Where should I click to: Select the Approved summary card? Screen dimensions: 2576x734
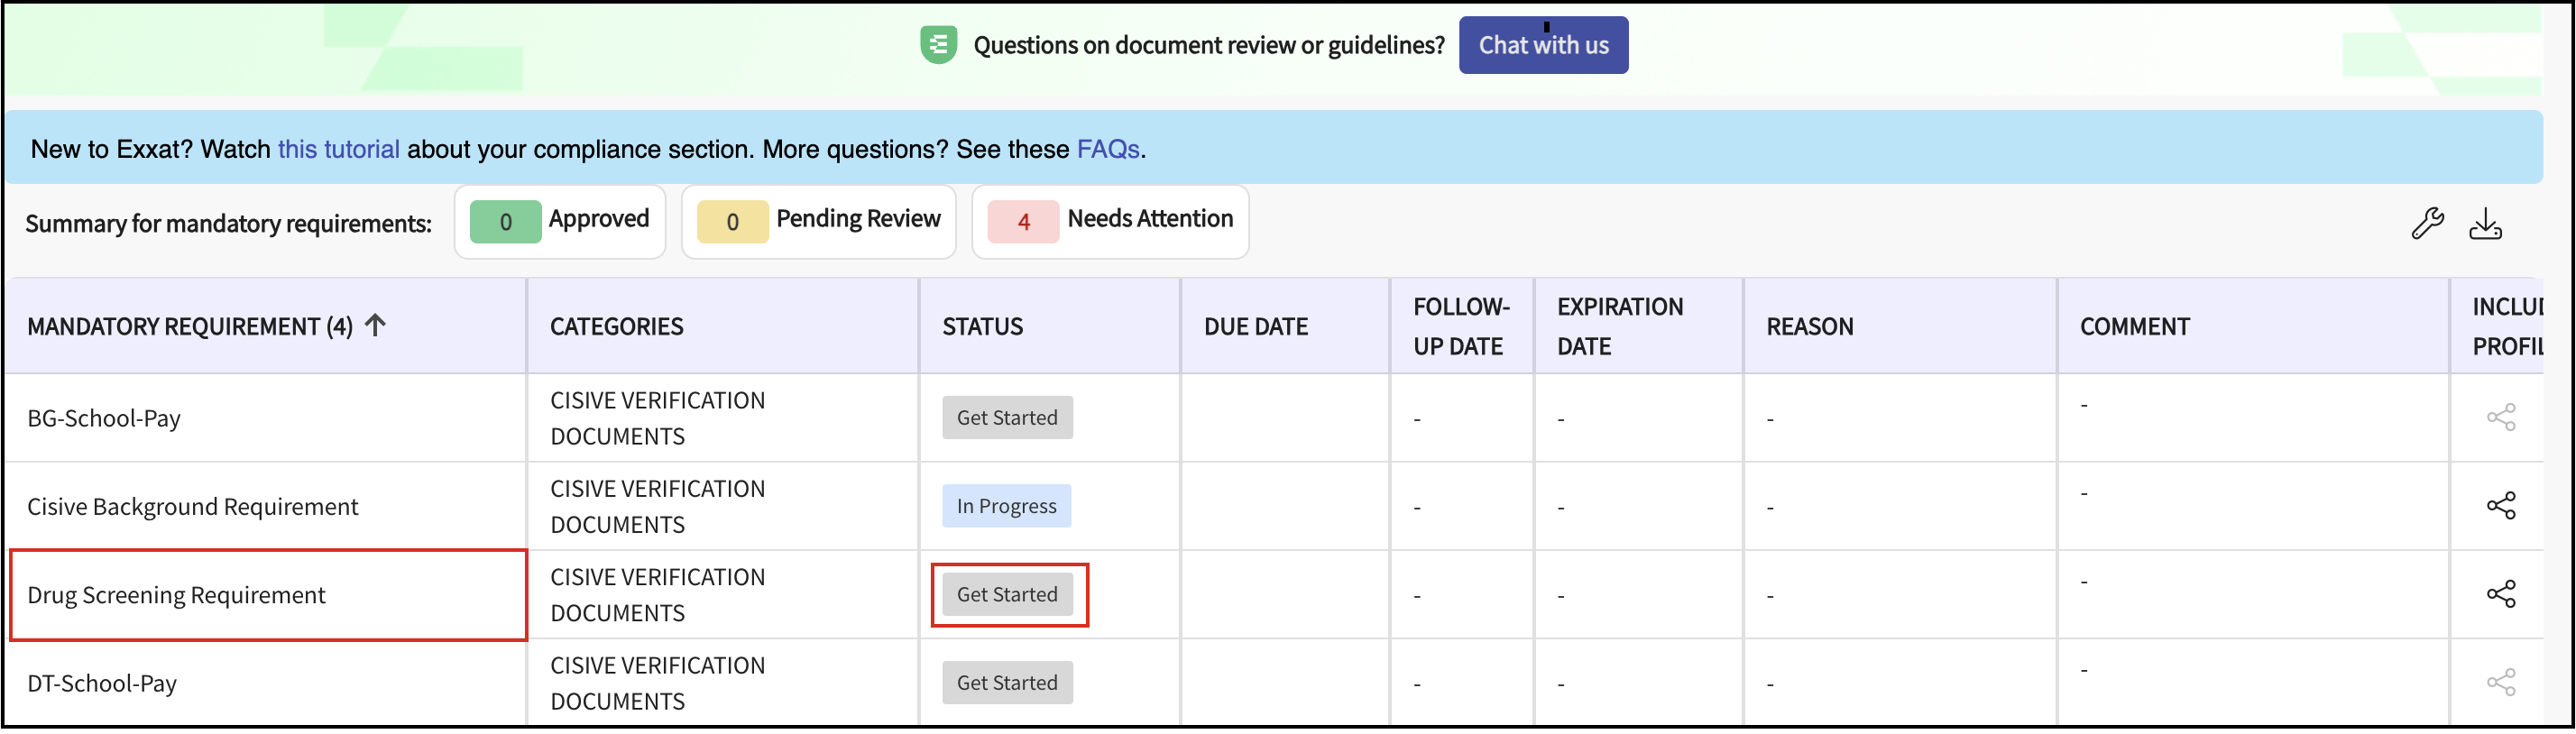point(560,221)
